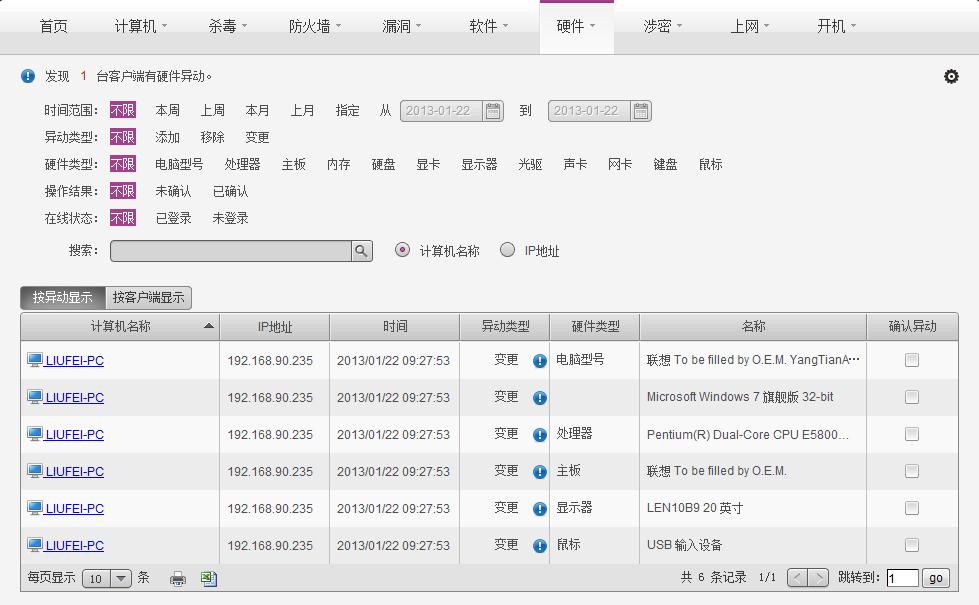Expand the 计算机 menu
This screenshot has height=605, width=979.
coord(140,26)
